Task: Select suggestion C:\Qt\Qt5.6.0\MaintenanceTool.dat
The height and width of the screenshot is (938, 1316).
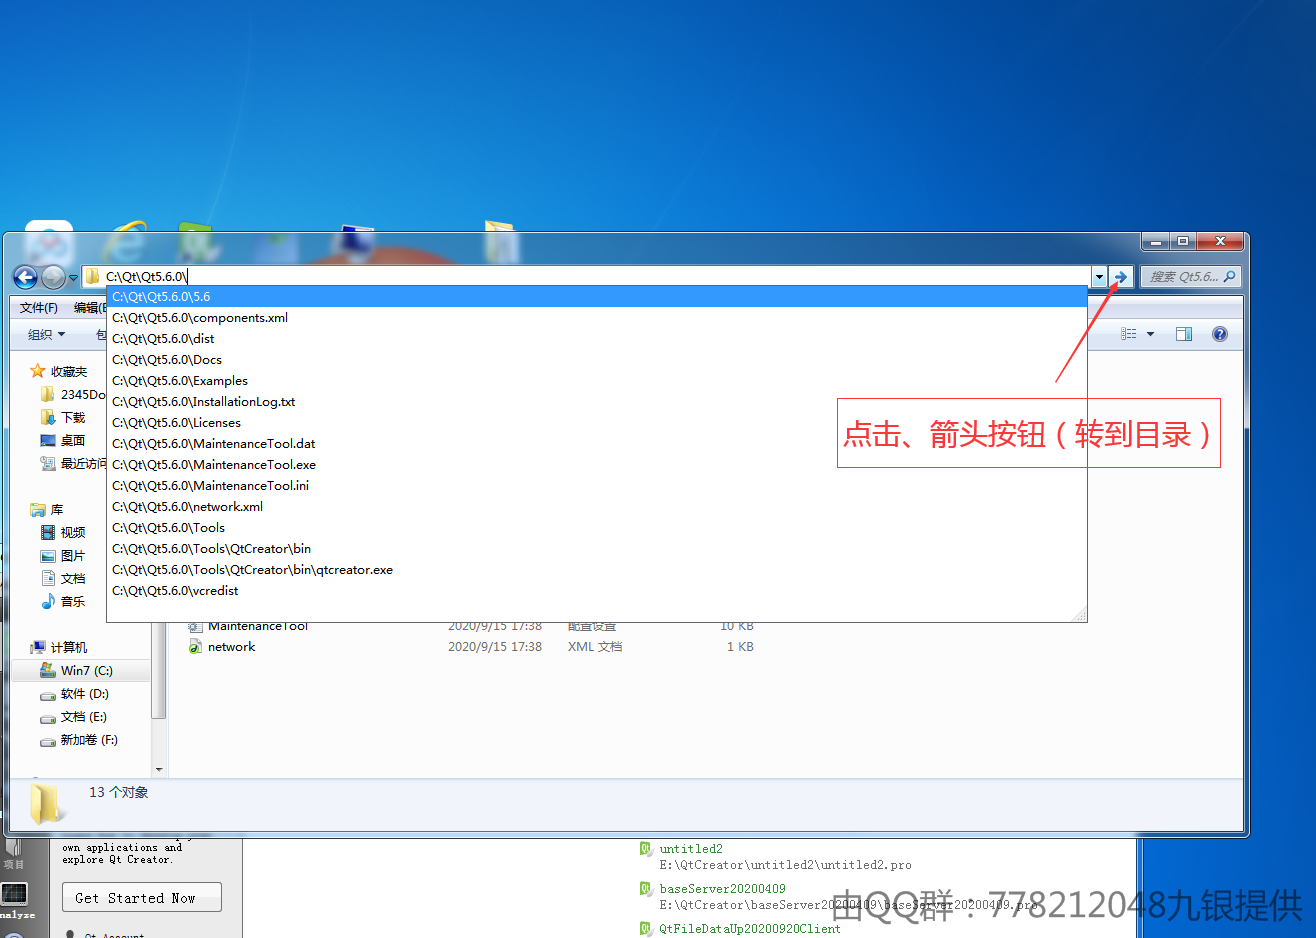Action: pyautogui.click(x=597, y=444)
